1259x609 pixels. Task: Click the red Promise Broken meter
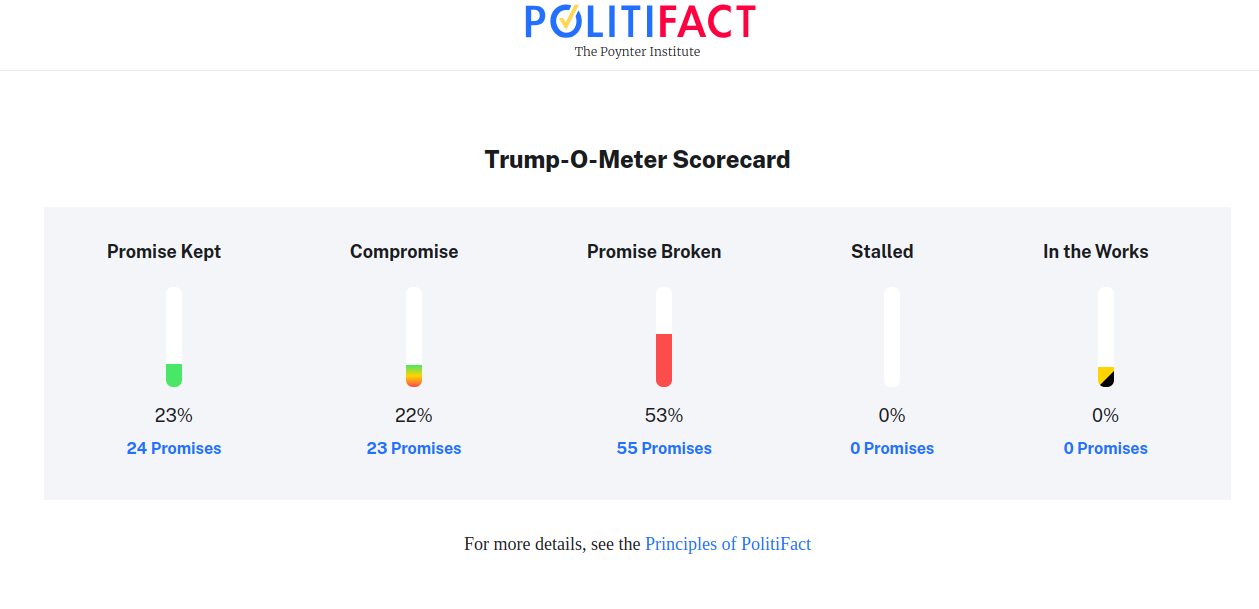click(x=664, y=337)
